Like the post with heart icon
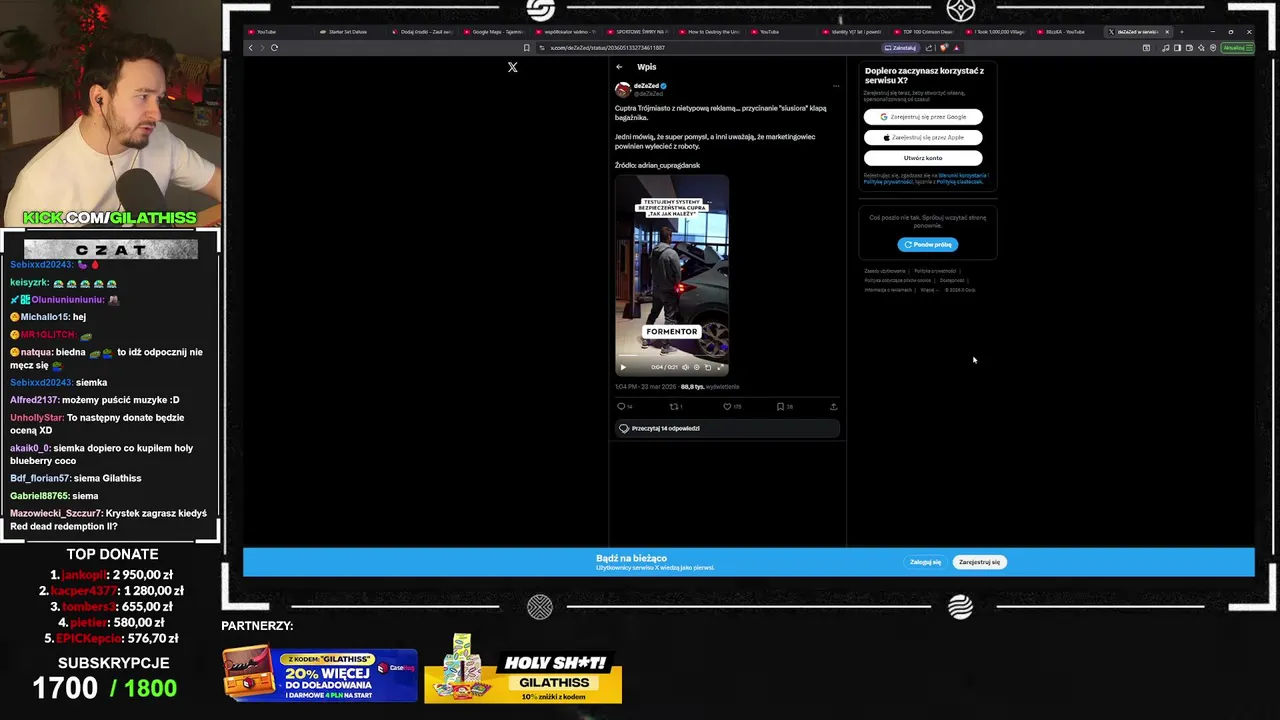 click(x=727, y=406)
